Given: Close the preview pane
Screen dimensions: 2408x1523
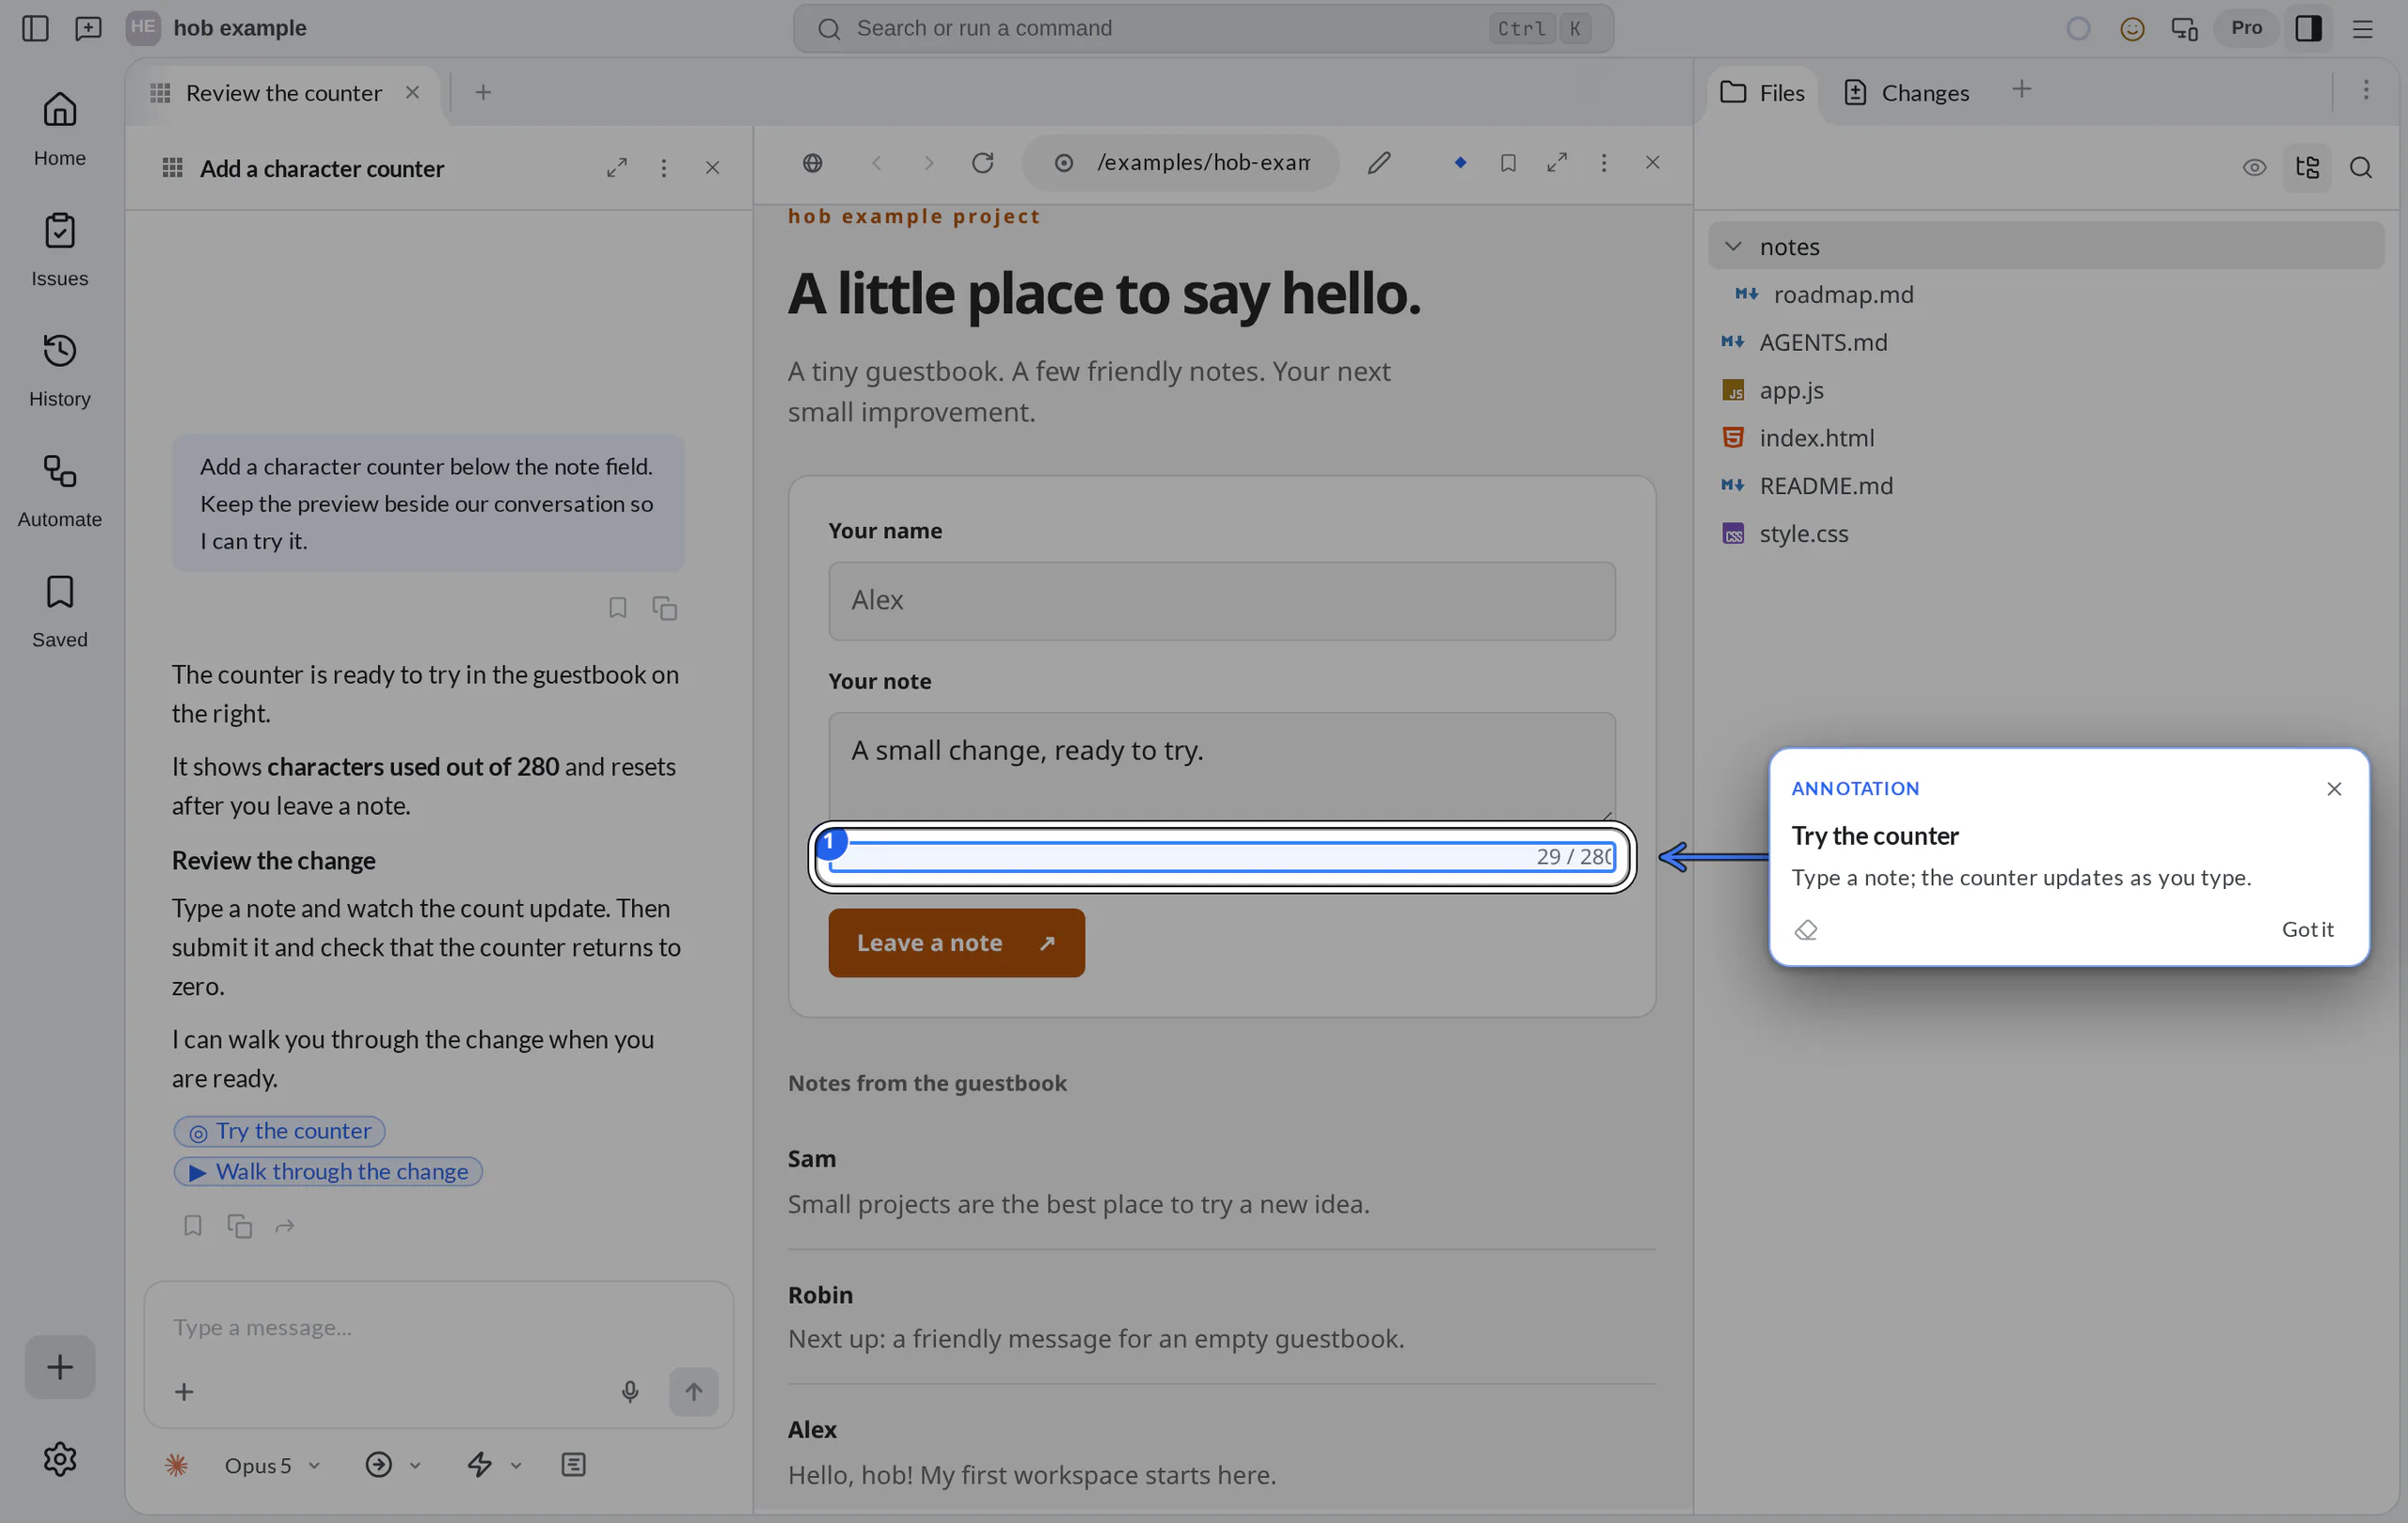Looking at the screenshot, I should 1652,162.
